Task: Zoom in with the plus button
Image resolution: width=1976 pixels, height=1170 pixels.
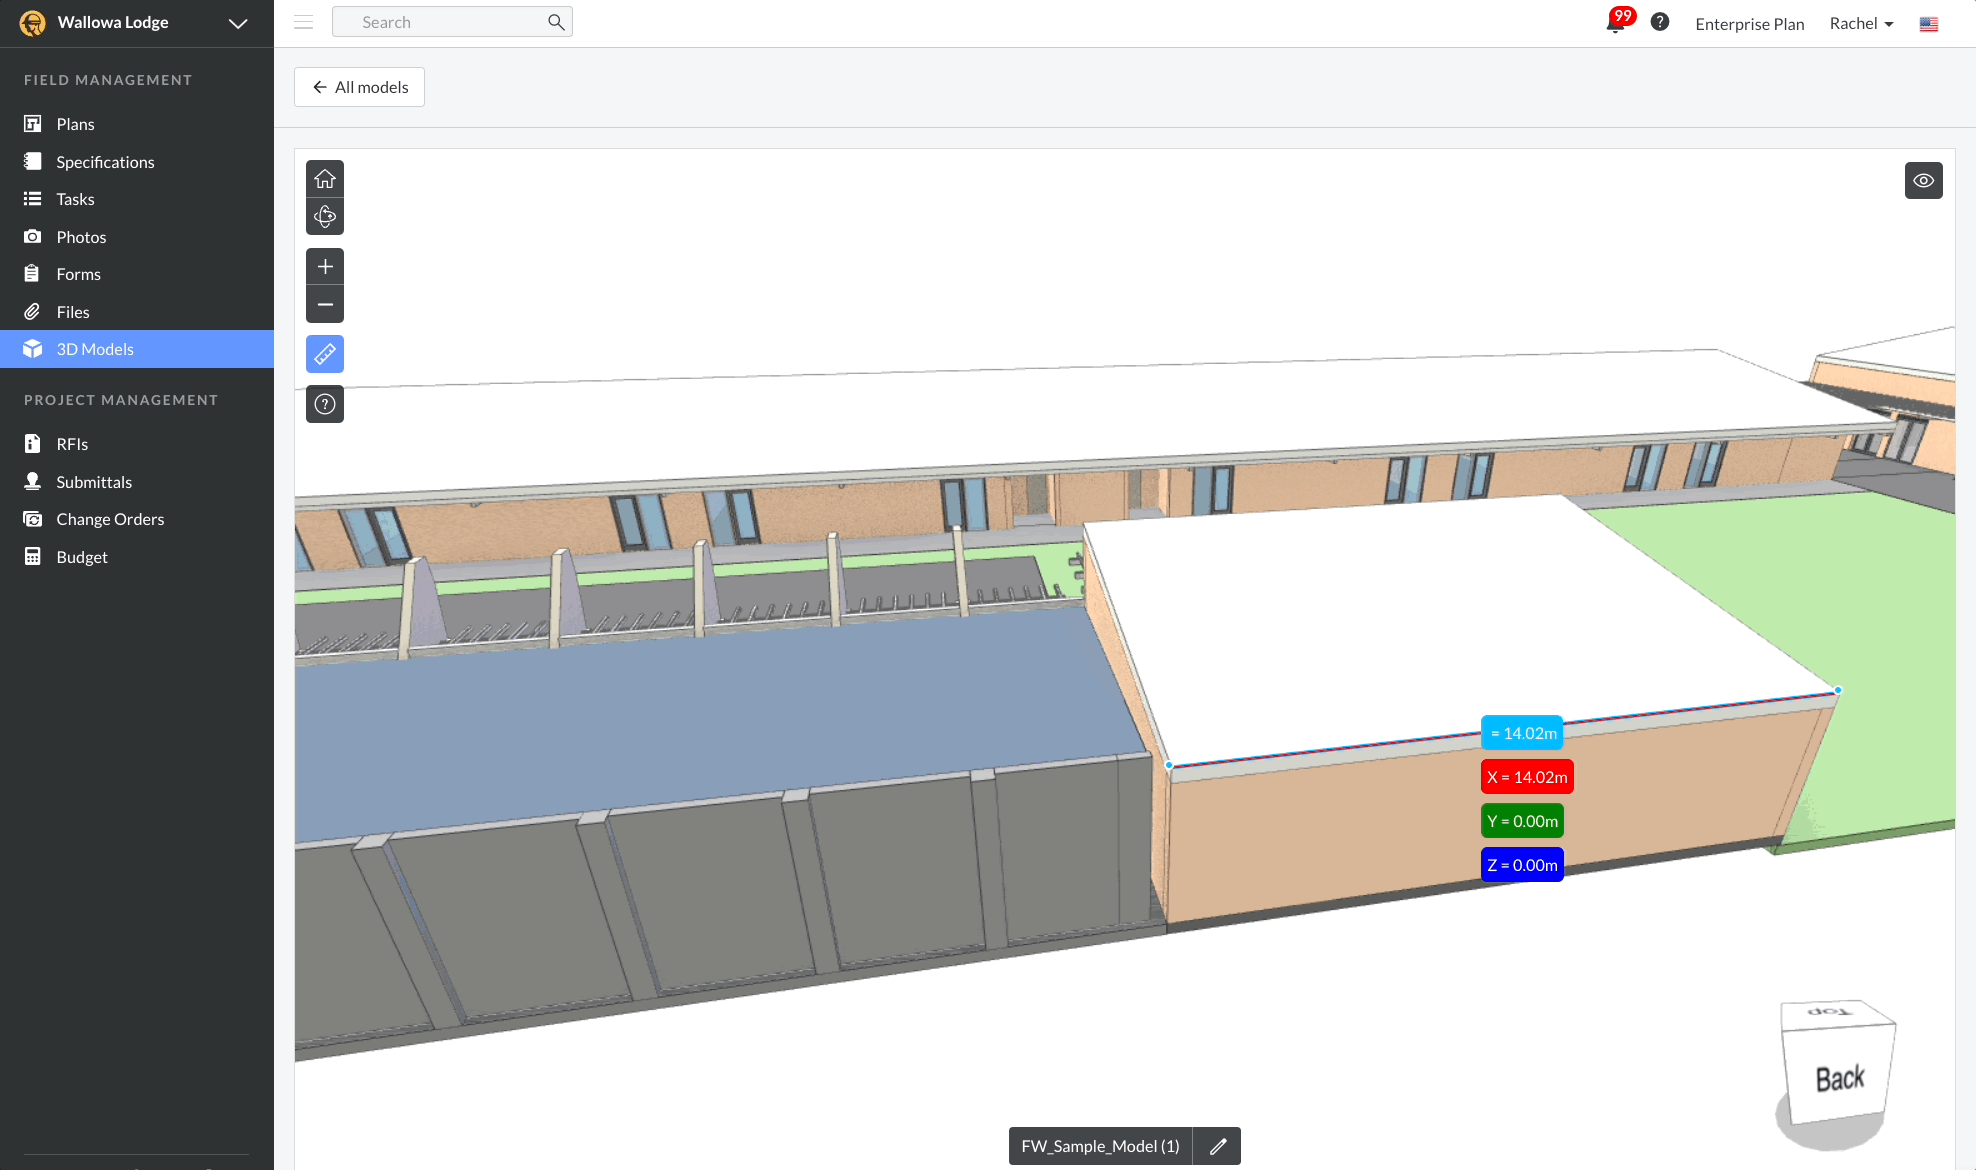Action: [x=325, y=267]
